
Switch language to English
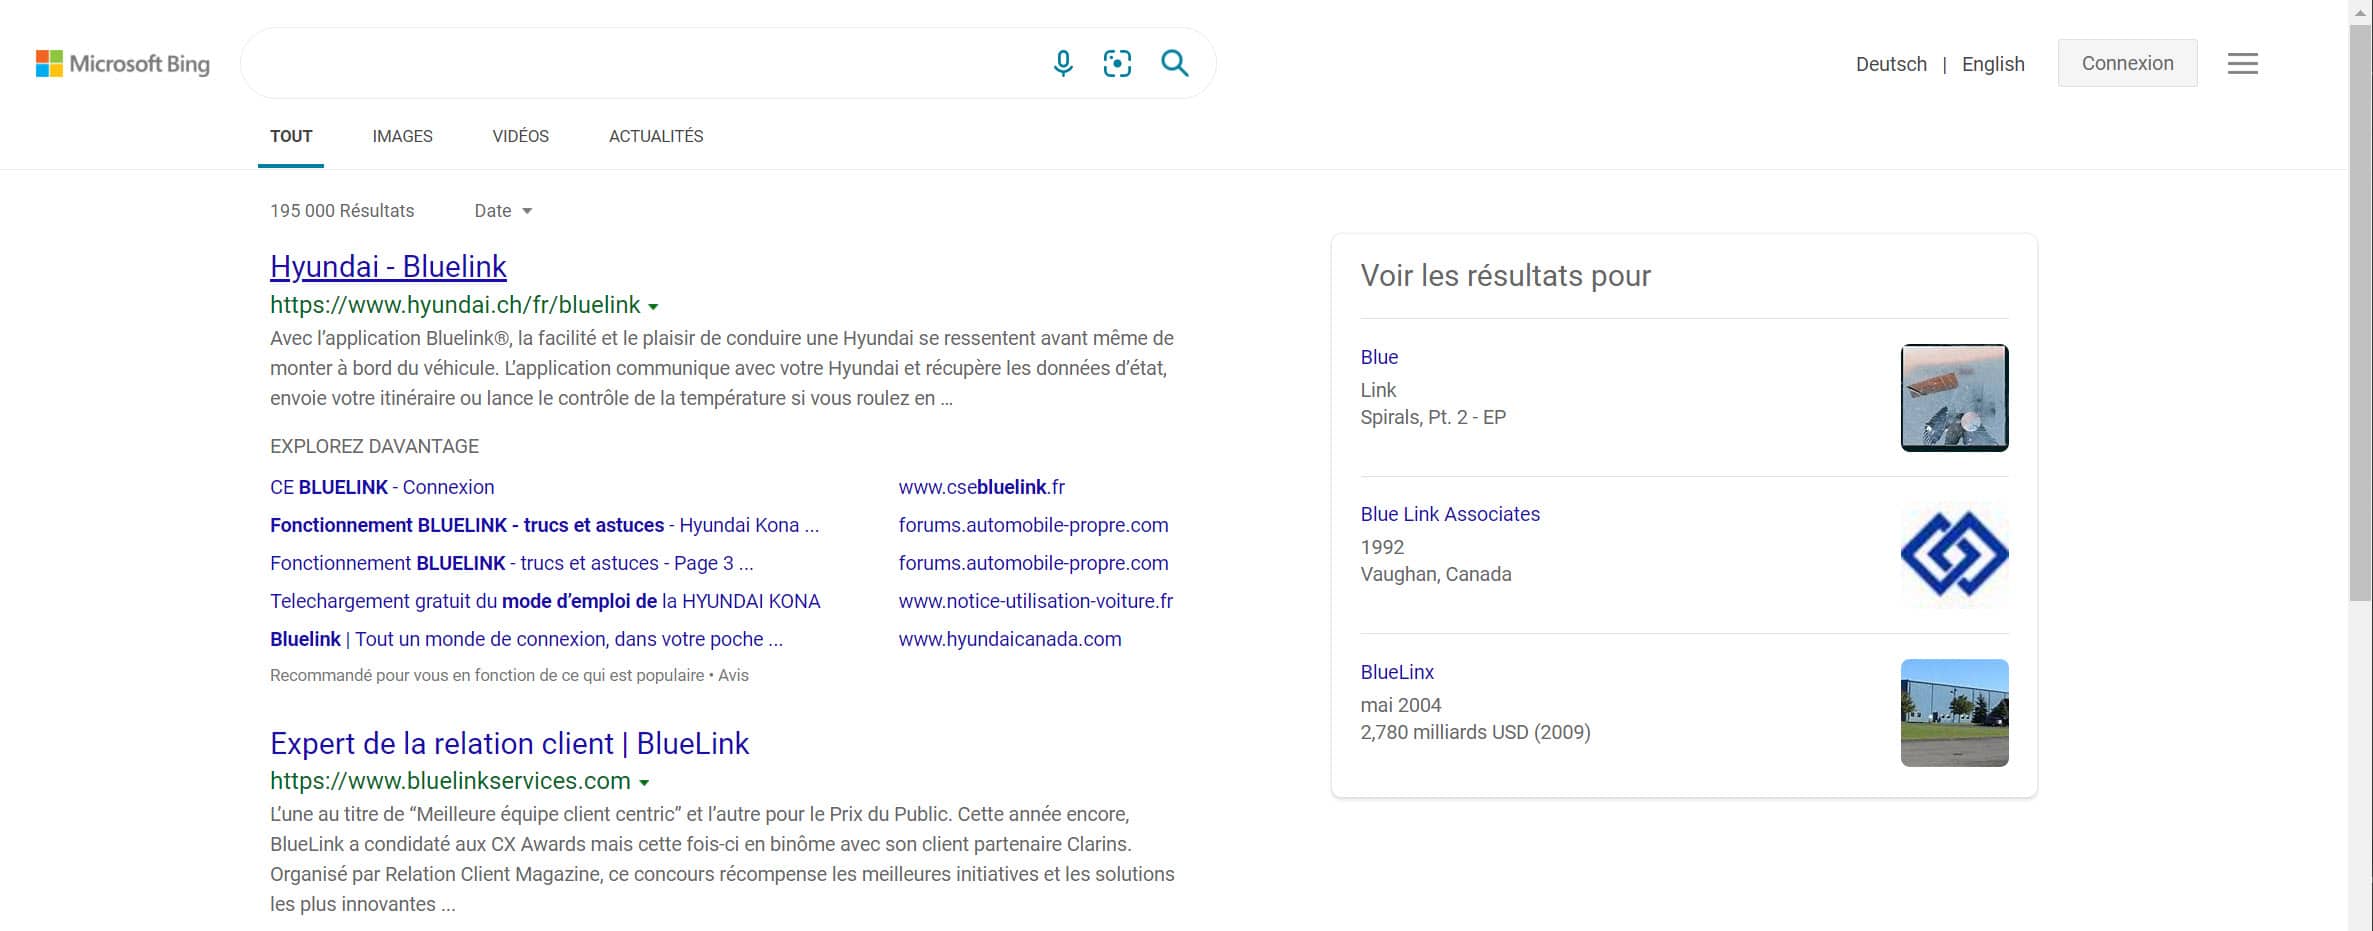1993,64
